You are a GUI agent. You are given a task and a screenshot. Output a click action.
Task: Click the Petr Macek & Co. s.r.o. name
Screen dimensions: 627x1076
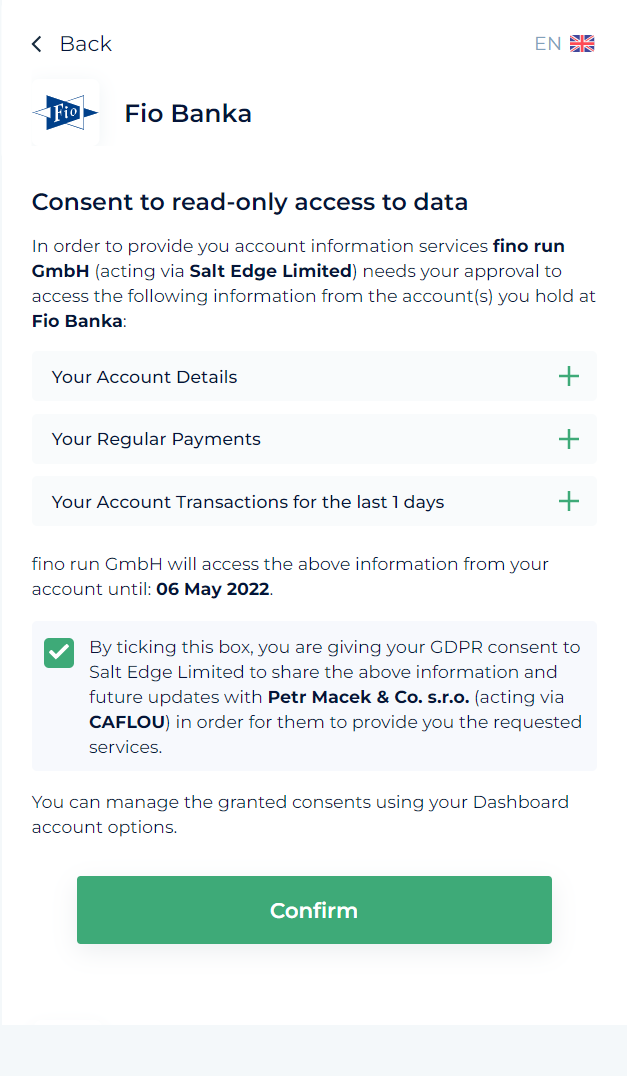tap(368, 697)
